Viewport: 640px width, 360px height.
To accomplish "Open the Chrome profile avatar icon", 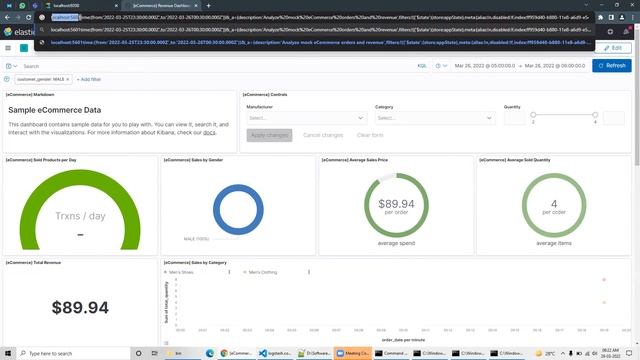I will (622, 18).
